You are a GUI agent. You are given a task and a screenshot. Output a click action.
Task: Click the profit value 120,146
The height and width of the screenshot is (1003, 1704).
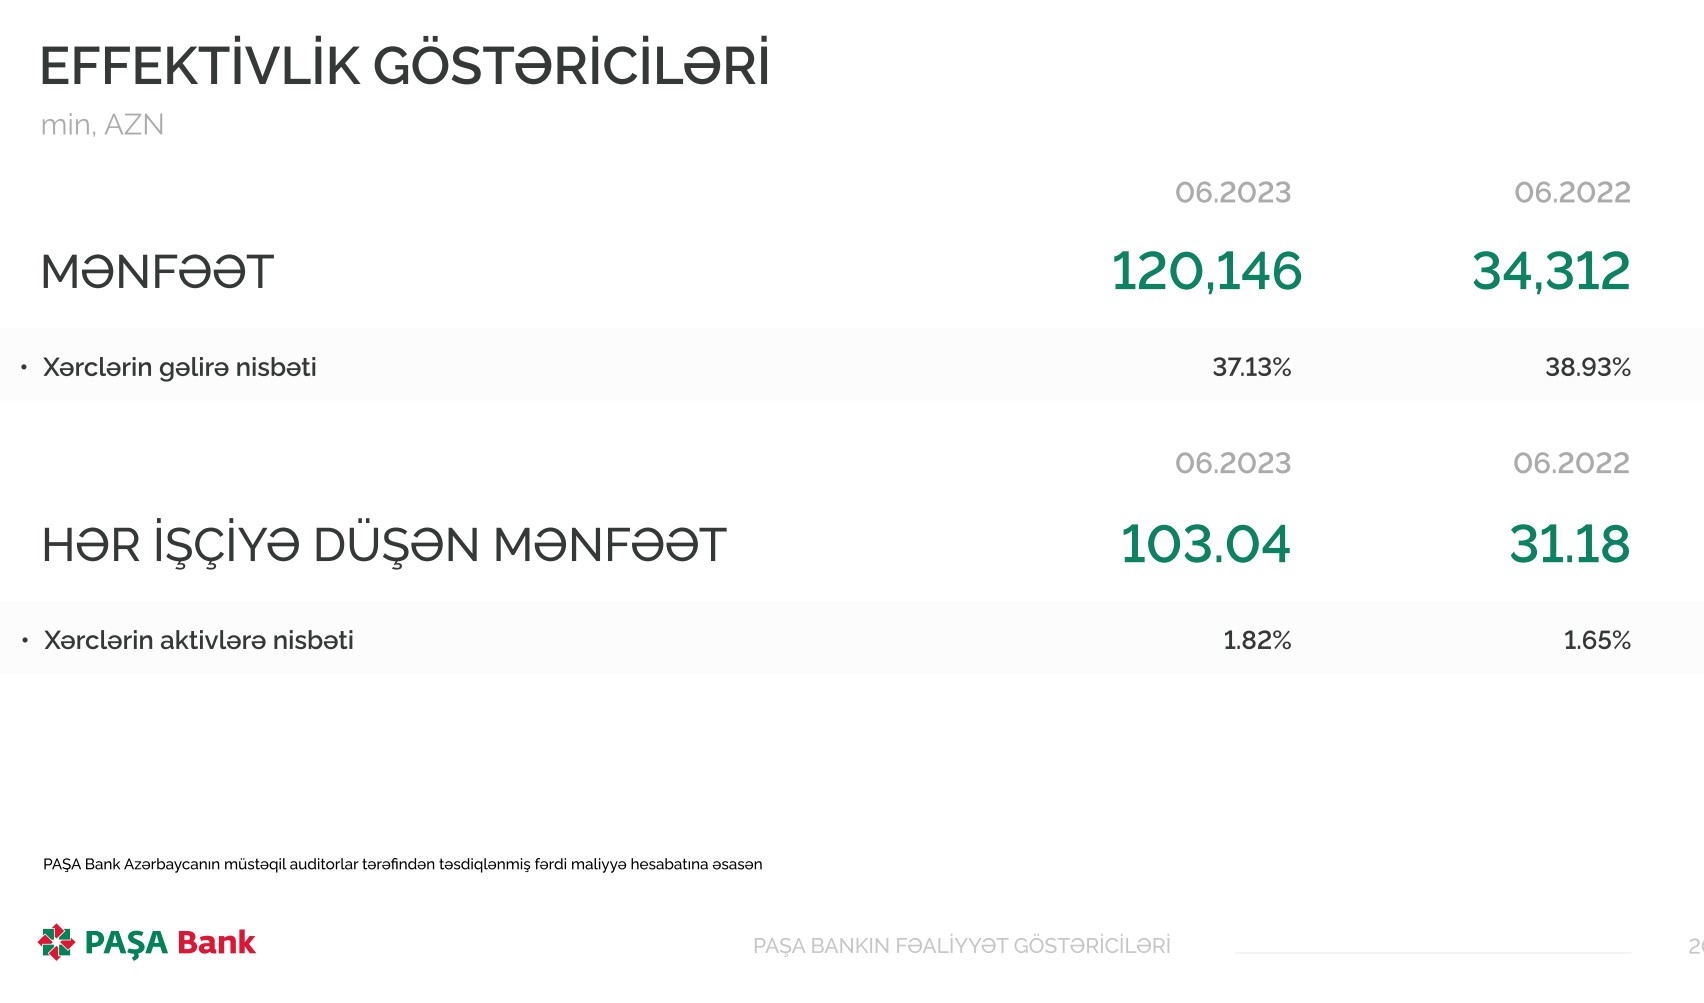click(1206, 271)
